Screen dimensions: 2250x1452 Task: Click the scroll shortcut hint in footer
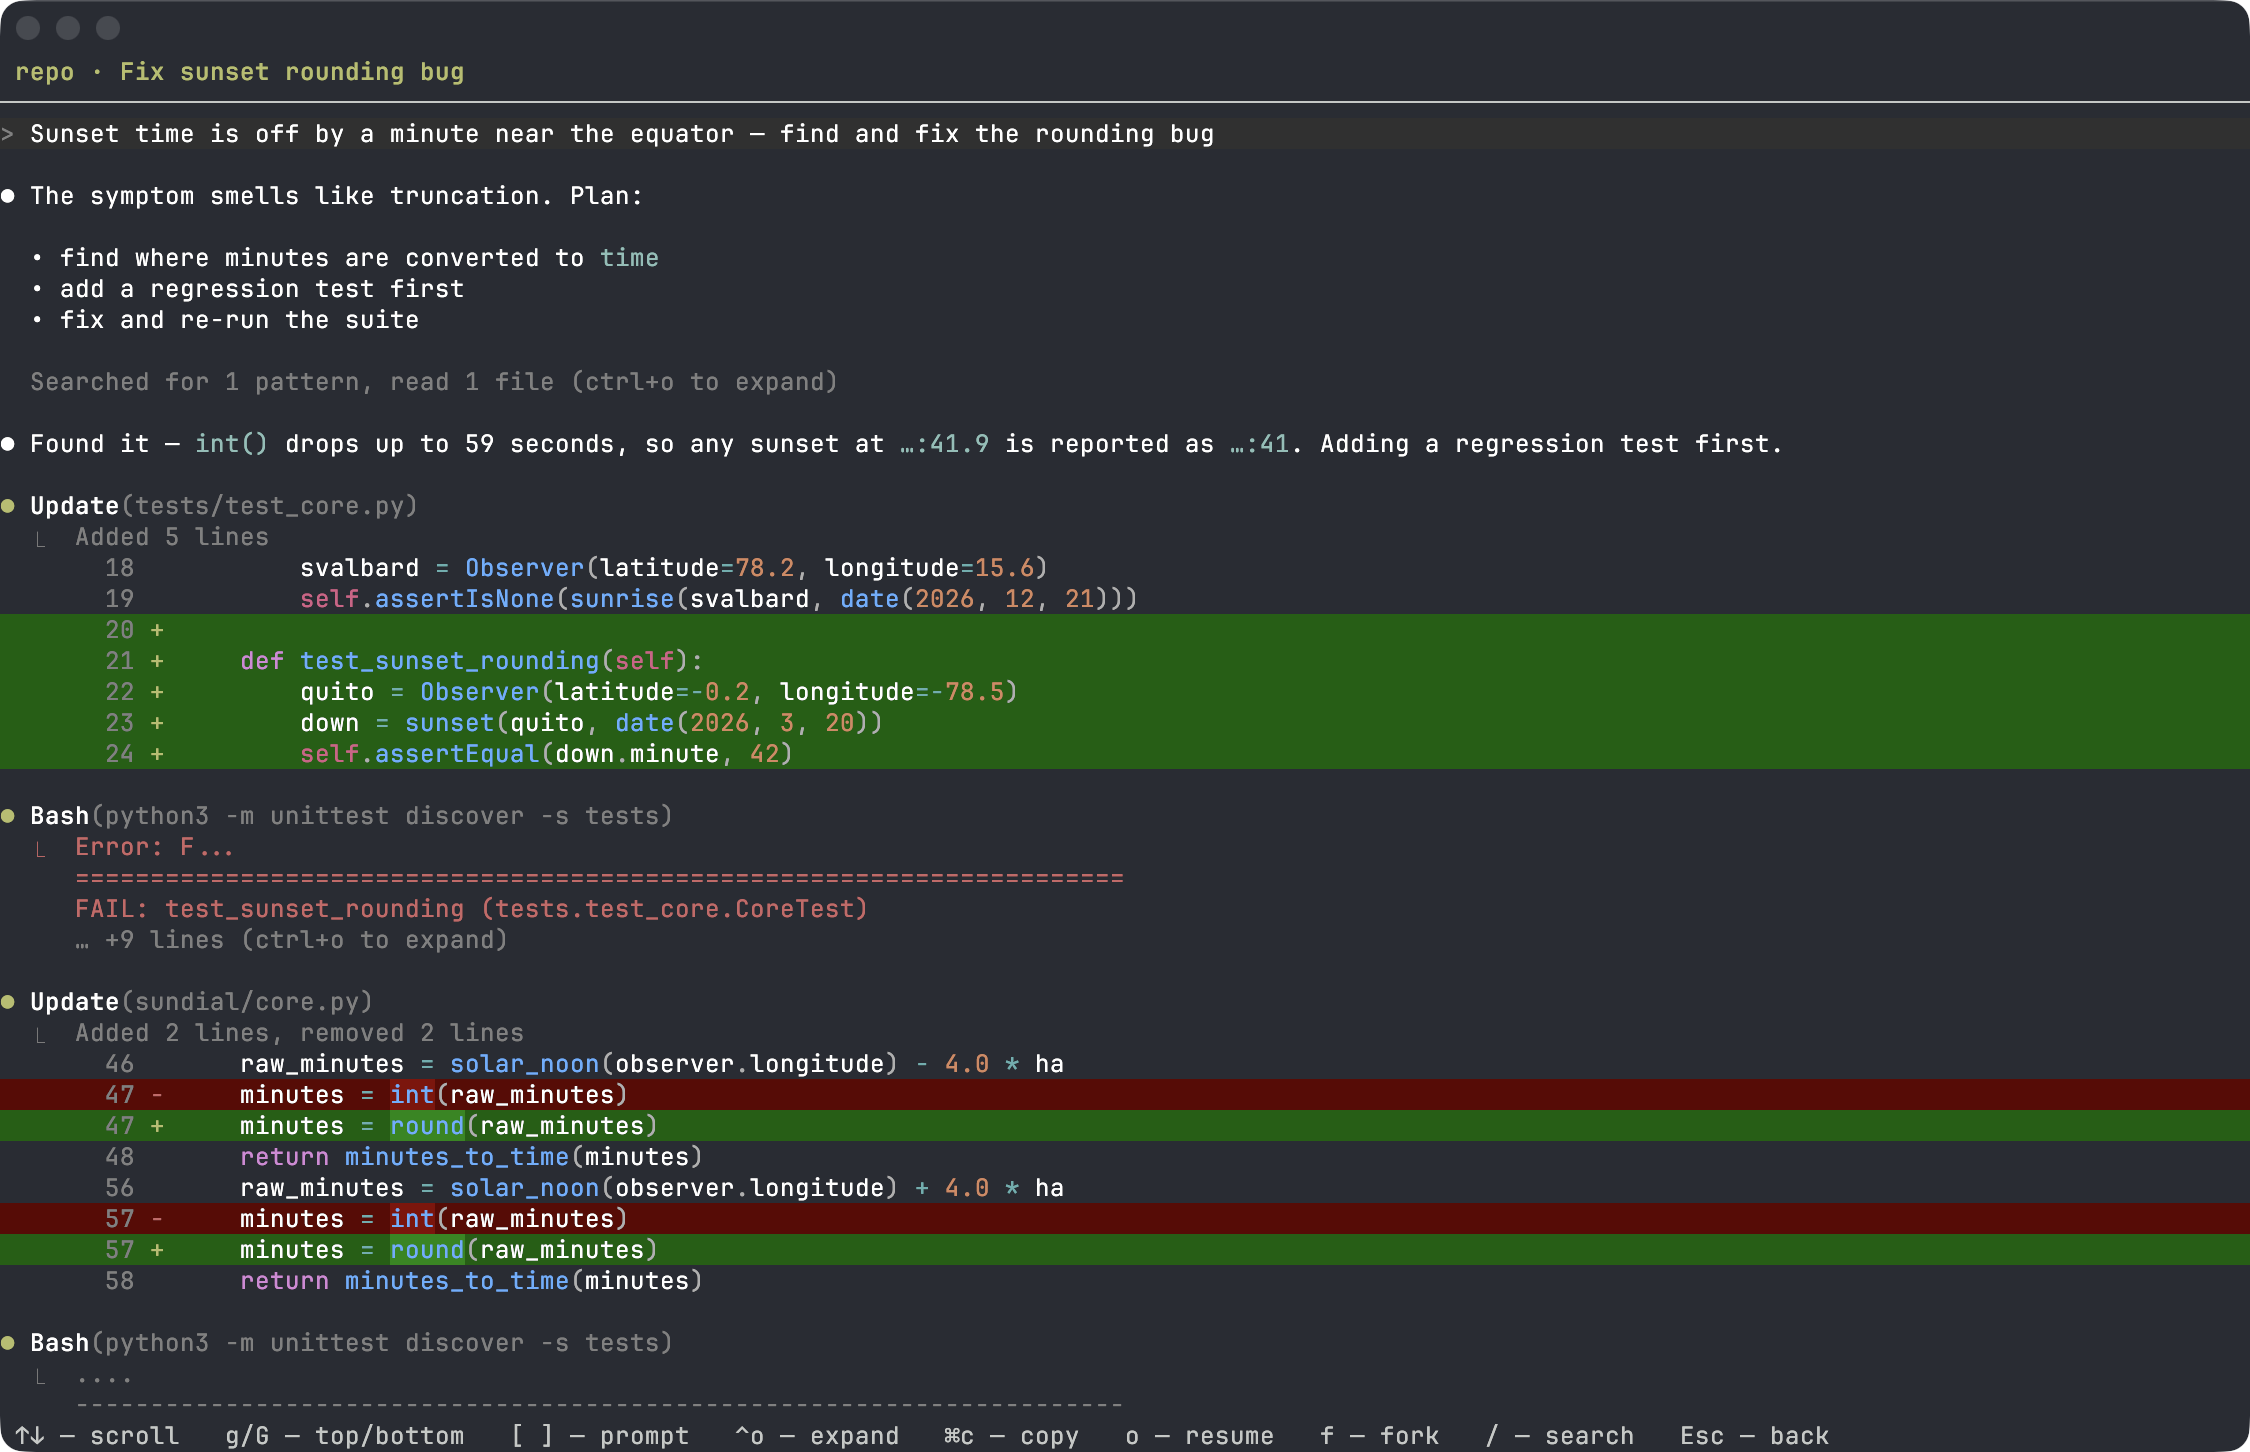[97, 1436]
